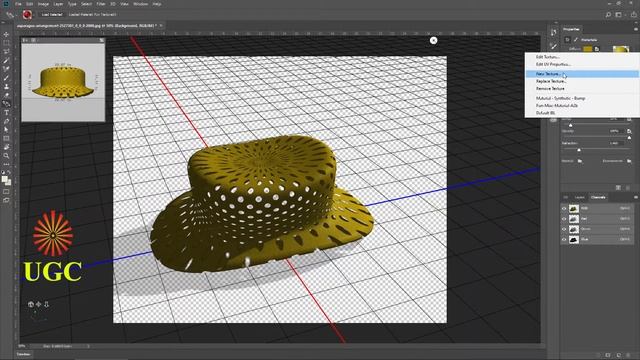The width and height of the screenshot is (640, 360).
Task: Open secondary view selection dropdown
Action: 25,40
